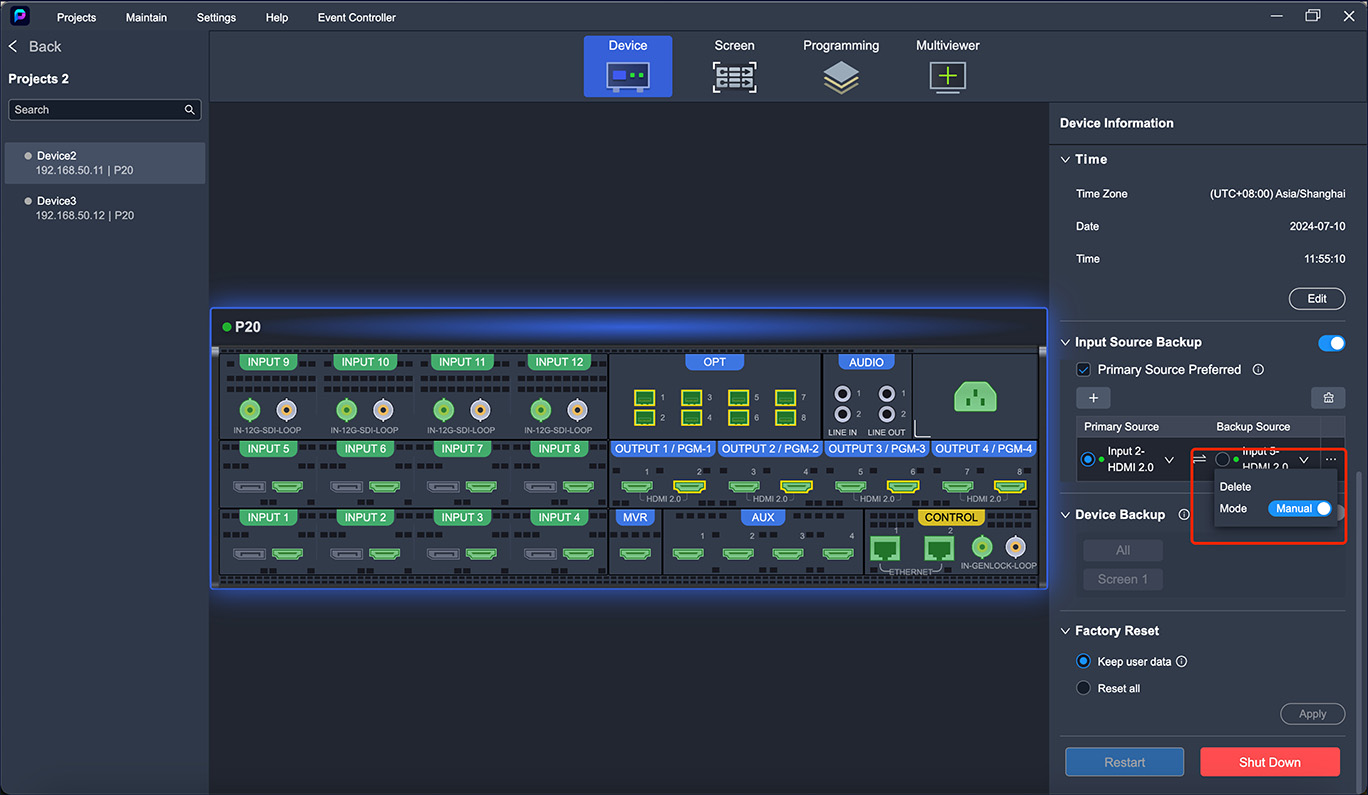Screen dimensions: 1368x795
Task: Open the Maintain menu
Action: tap(146, 17)
